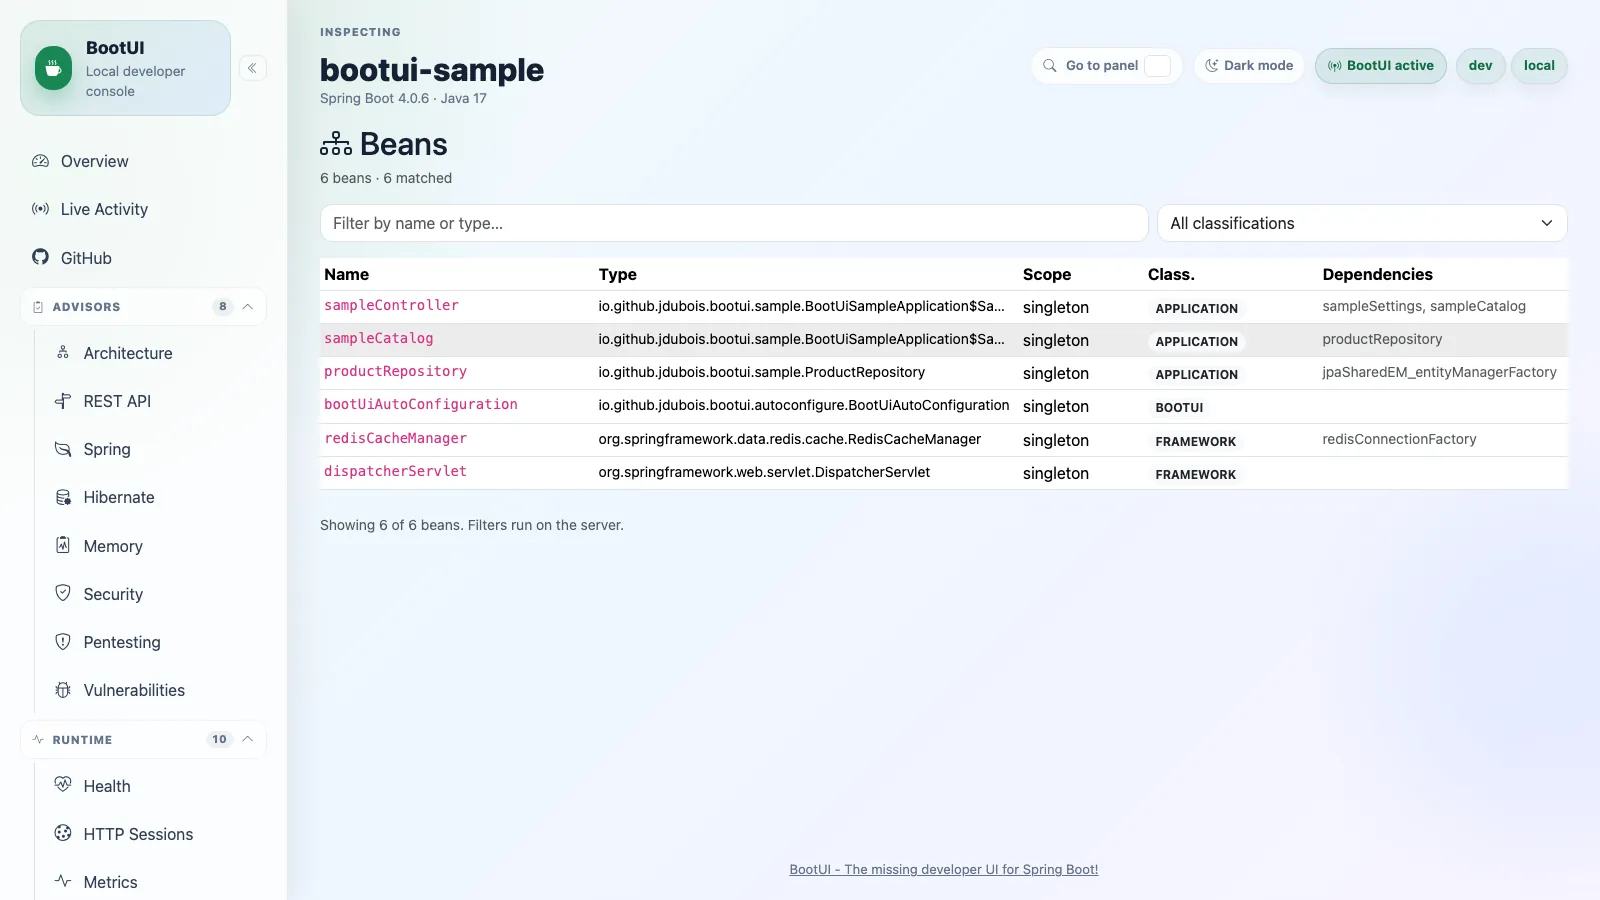1600x900 pixels.
Task: Collapse the sidebar with the double-chevron icon
Action: 253,68
